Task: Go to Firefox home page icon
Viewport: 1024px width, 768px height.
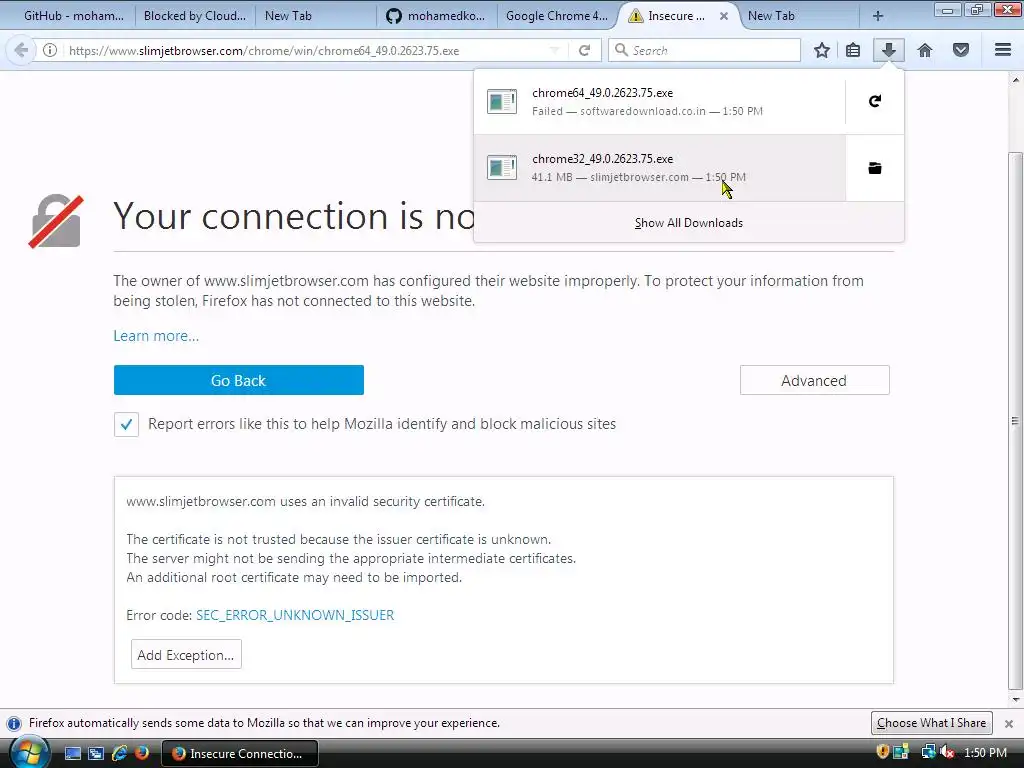Action: point(925,50)
